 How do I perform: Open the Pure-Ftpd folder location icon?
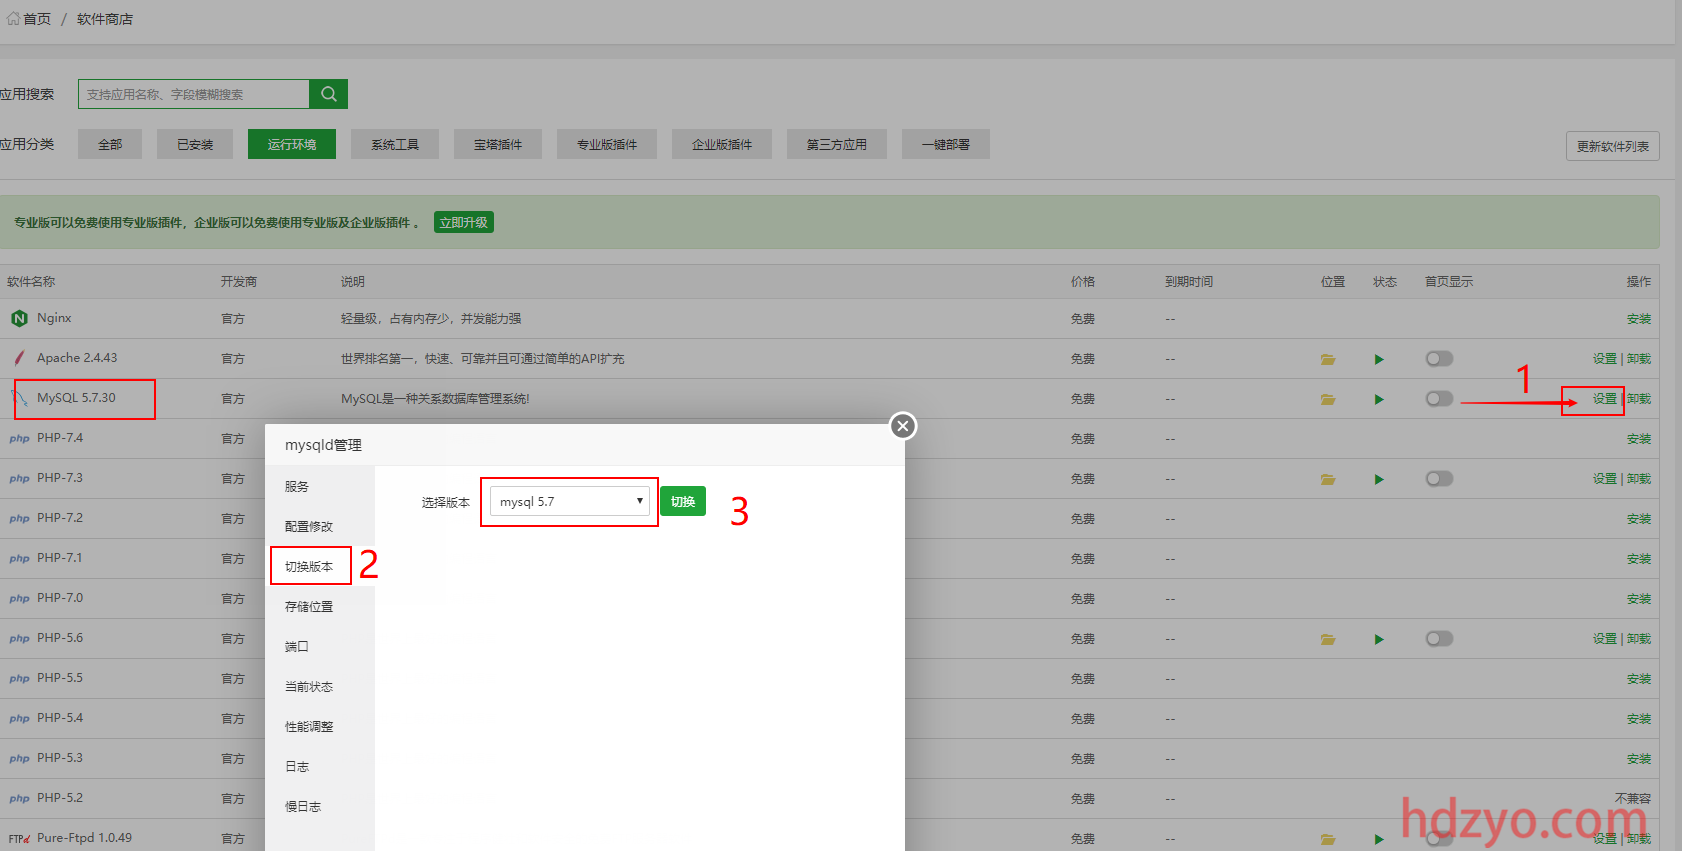click(1328, 839)
